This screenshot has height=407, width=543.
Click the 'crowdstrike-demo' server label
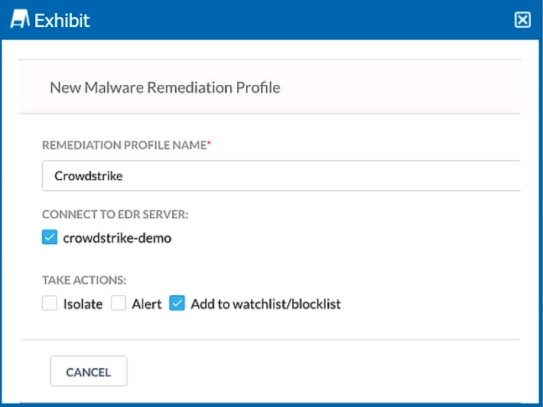point(117,238)
